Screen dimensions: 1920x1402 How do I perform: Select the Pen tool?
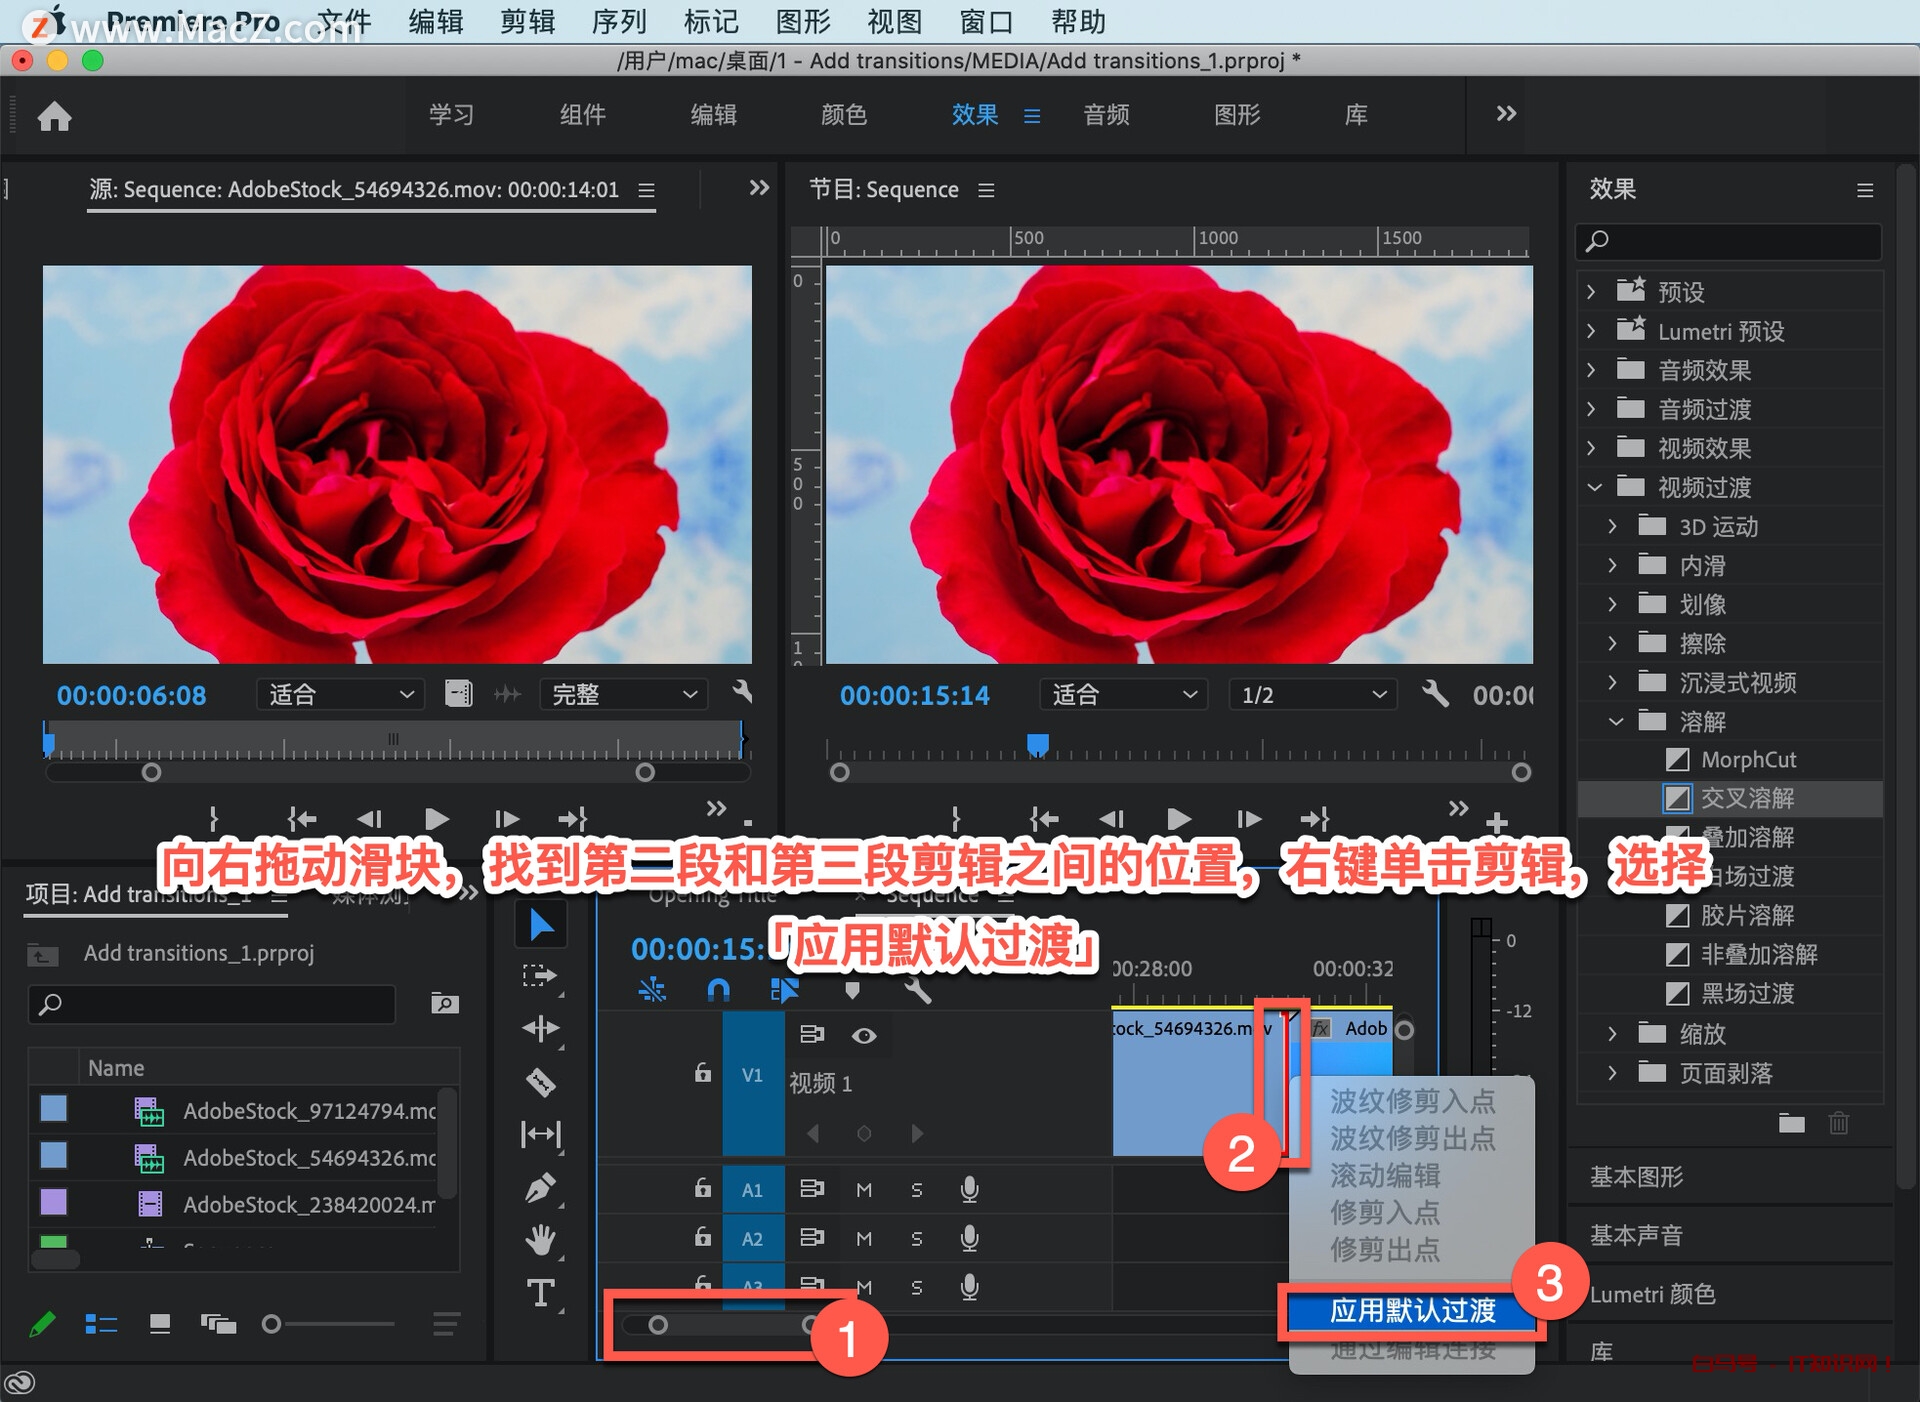(x=540, y=1188)
